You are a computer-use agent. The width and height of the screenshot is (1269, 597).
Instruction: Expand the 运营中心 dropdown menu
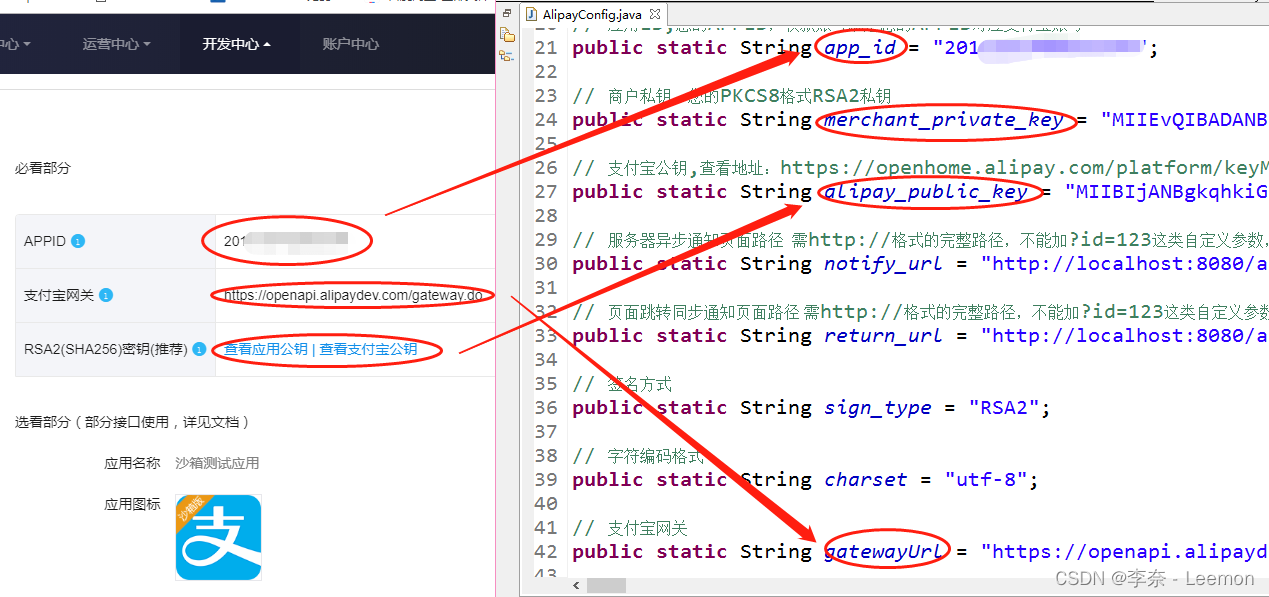coord(116,44)
